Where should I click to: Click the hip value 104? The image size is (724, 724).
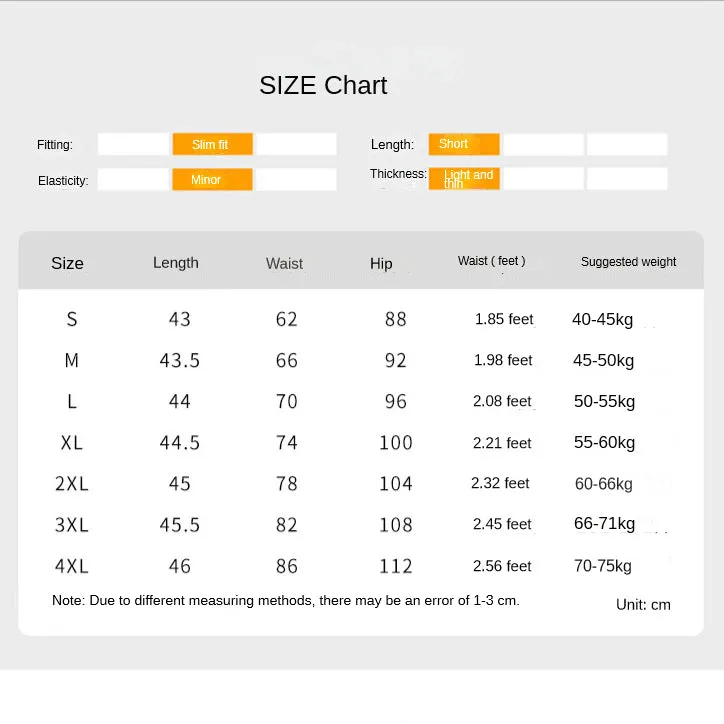click(x=396, y=484)
